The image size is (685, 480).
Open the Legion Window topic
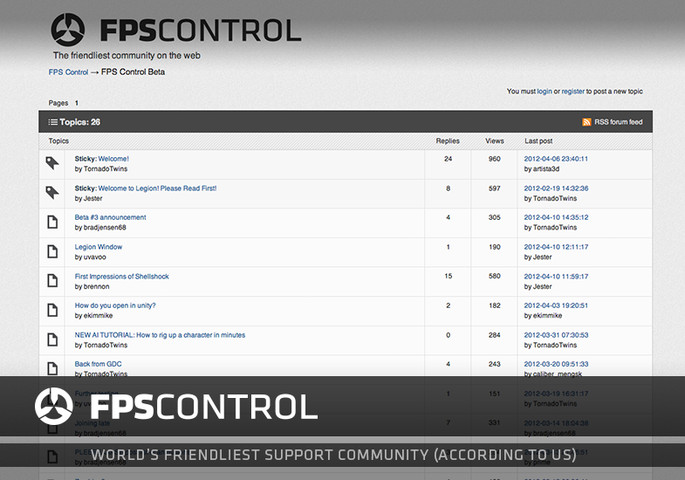pyautogui.click(x=98, y=247)
